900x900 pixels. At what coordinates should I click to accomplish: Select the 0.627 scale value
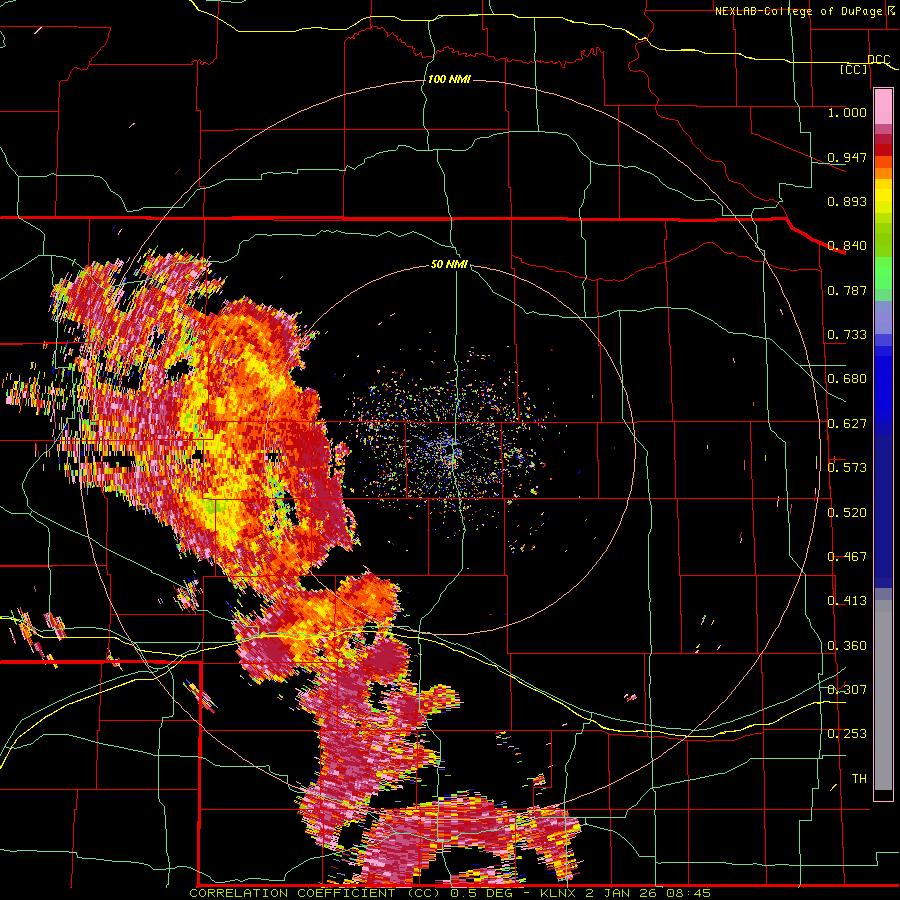[847, 424]
